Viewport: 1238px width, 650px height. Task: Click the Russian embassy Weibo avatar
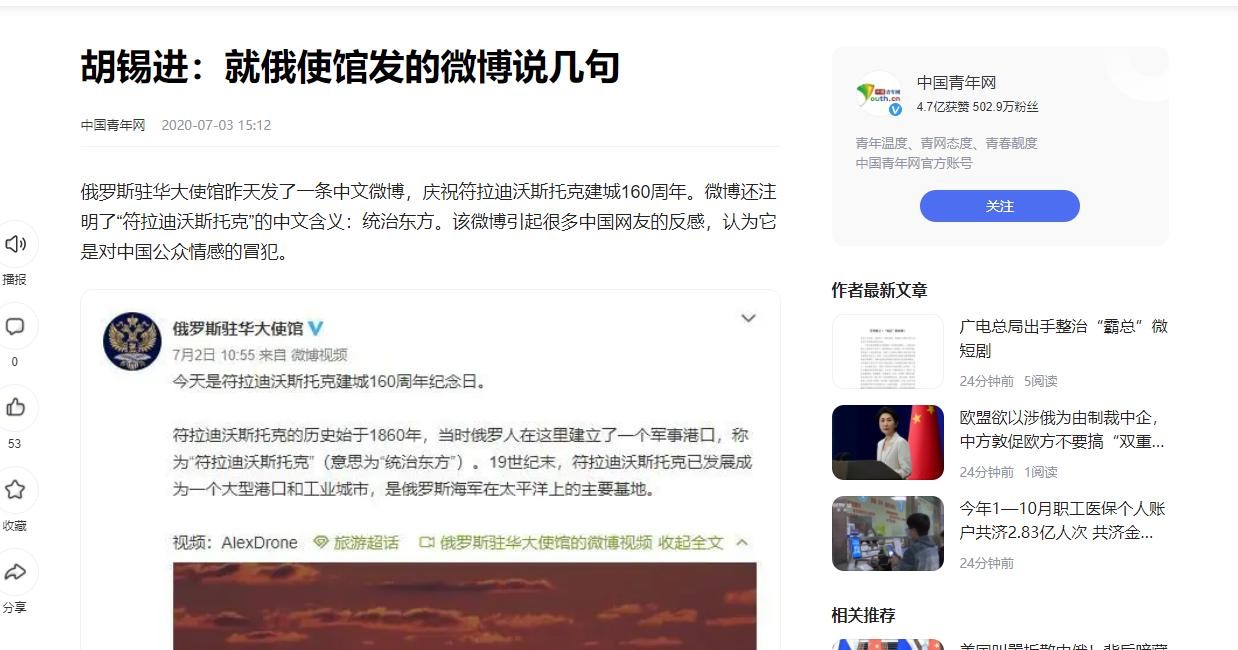pos(132,340)
